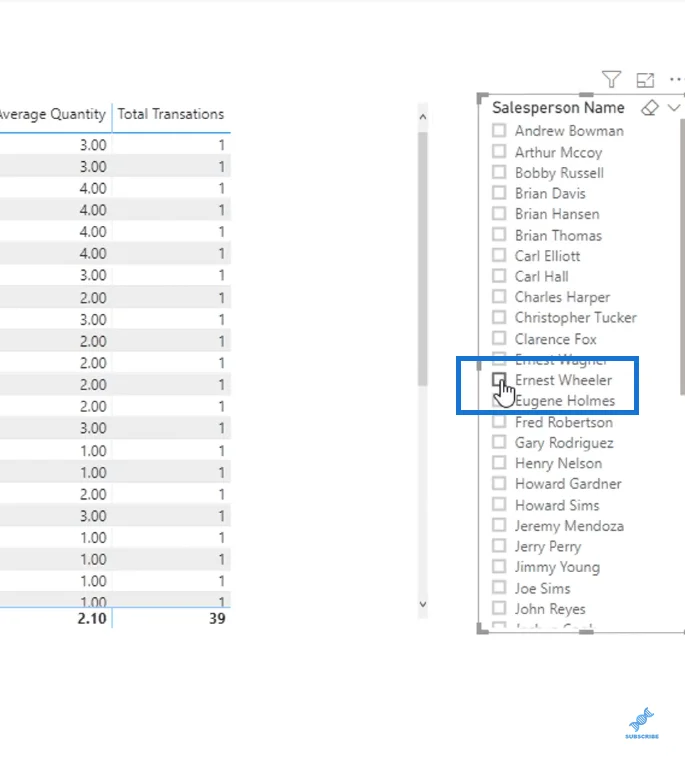Check the Clarence Fox checkbox
Viewport: 685px width, 767px height.
click(x=499, y=338)
